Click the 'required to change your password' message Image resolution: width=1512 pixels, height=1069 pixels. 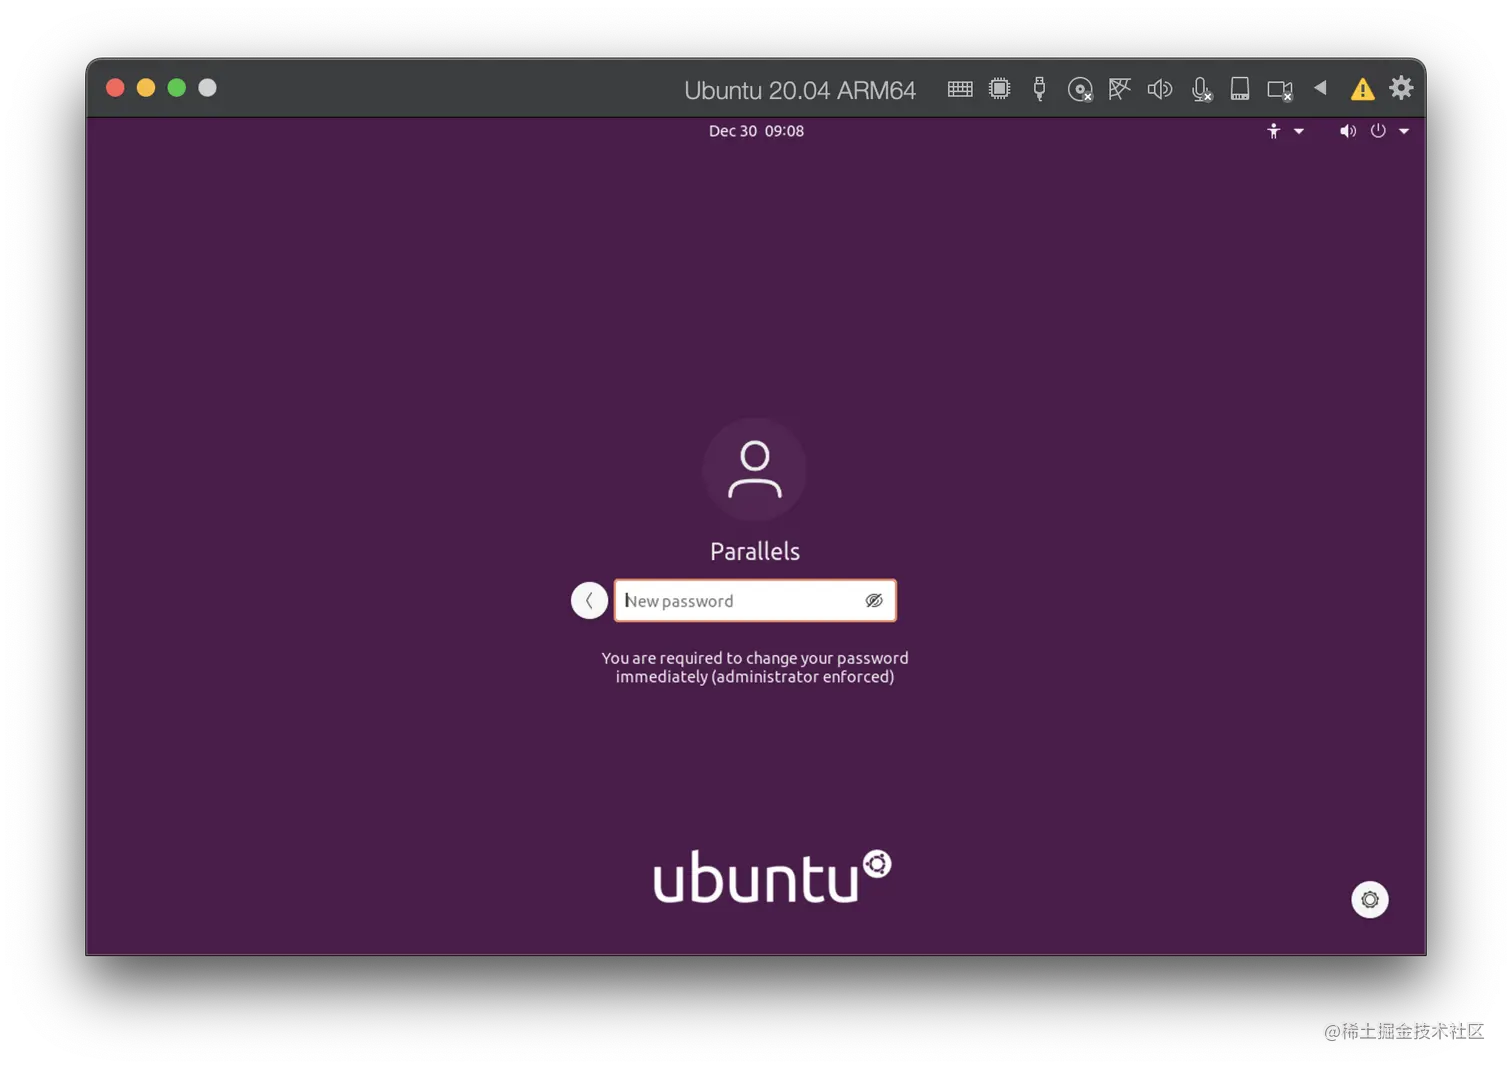(755, 667)
